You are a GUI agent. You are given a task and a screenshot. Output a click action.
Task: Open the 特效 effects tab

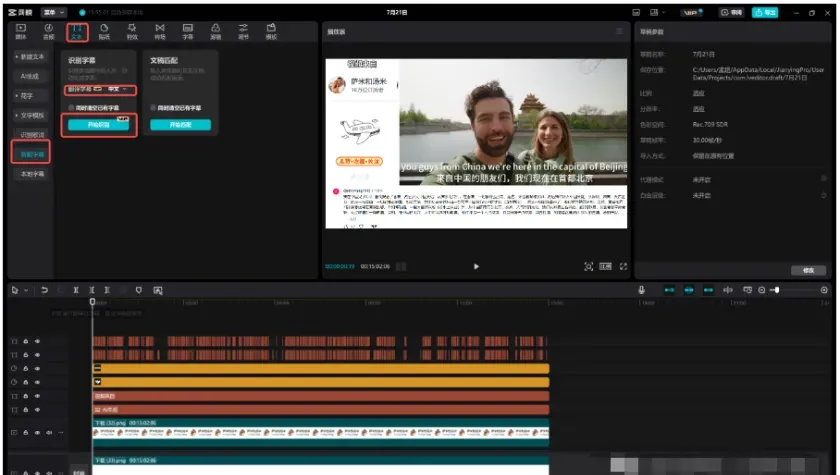point(132,32)
